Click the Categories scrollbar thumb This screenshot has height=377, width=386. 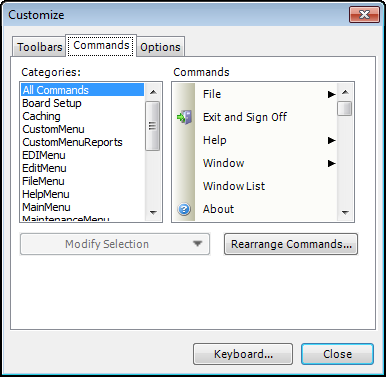153,126
